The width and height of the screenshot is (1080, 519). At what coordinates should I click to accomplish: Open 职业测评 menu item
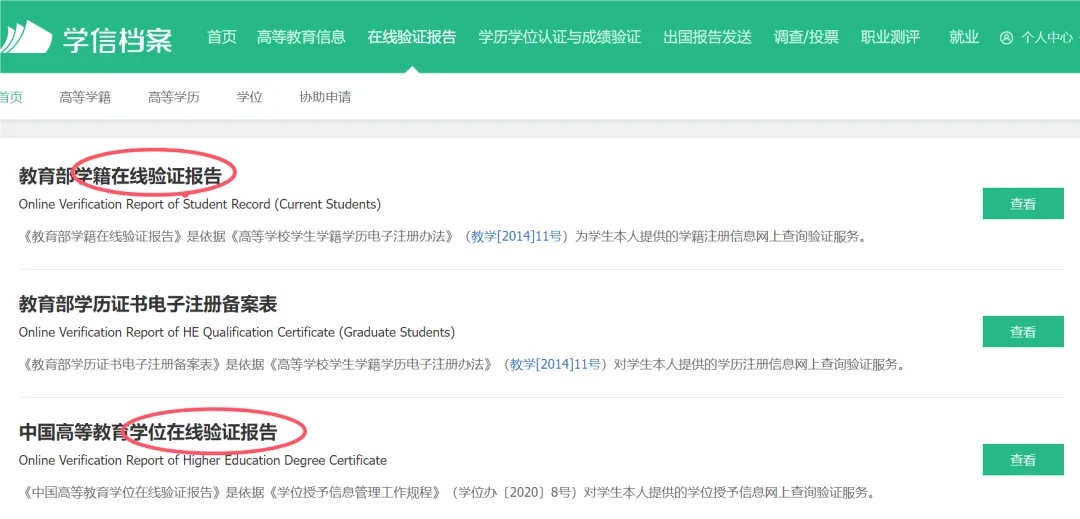890,37
